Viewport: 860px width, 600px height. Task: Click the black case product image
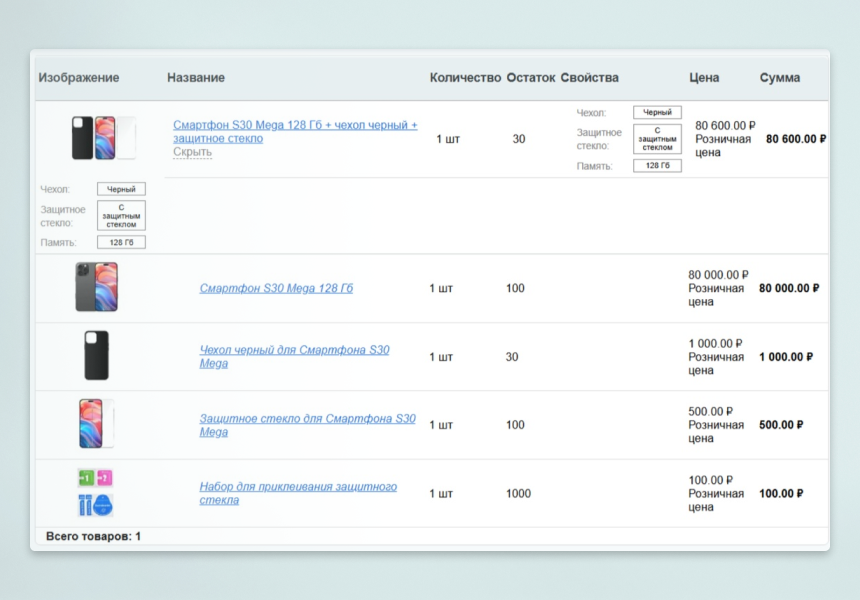[x=96, y=356]
